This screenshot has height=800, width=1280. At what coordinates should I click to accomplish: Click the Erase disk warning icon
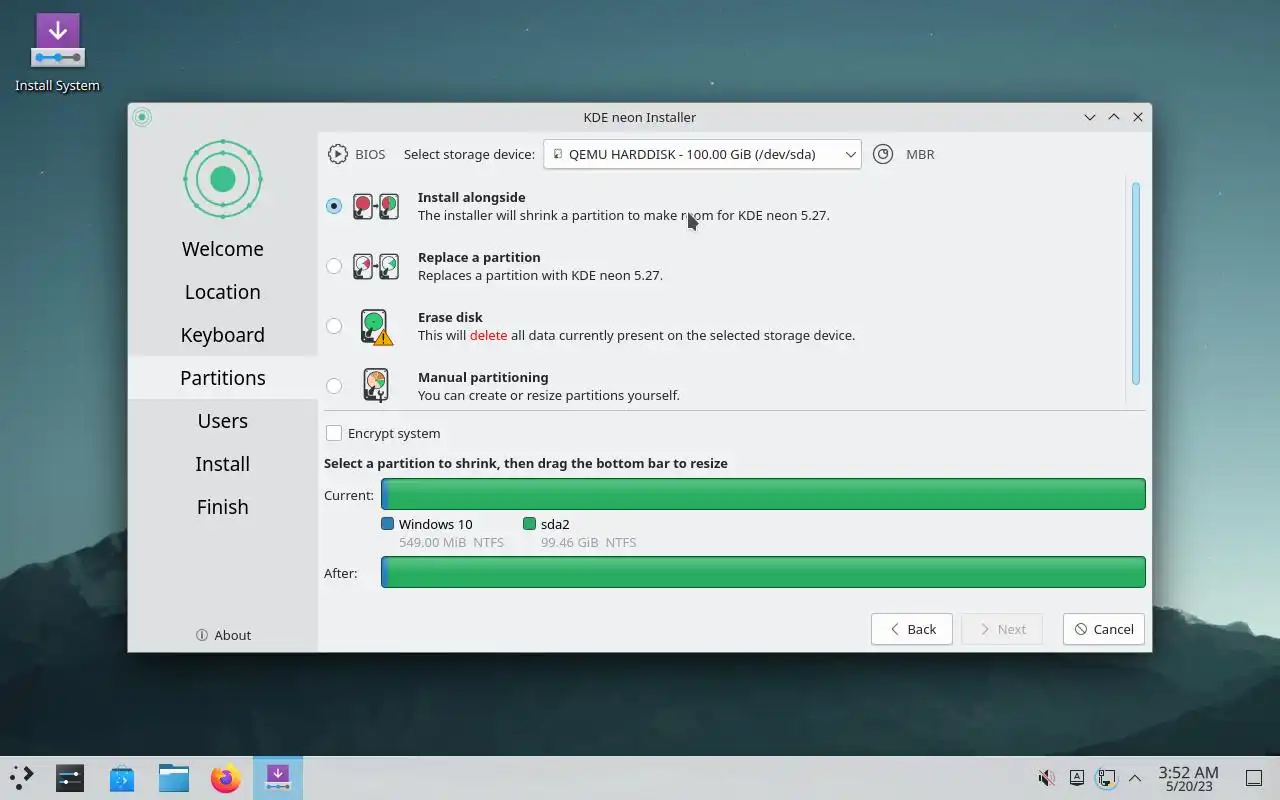(x=376, y=327)
